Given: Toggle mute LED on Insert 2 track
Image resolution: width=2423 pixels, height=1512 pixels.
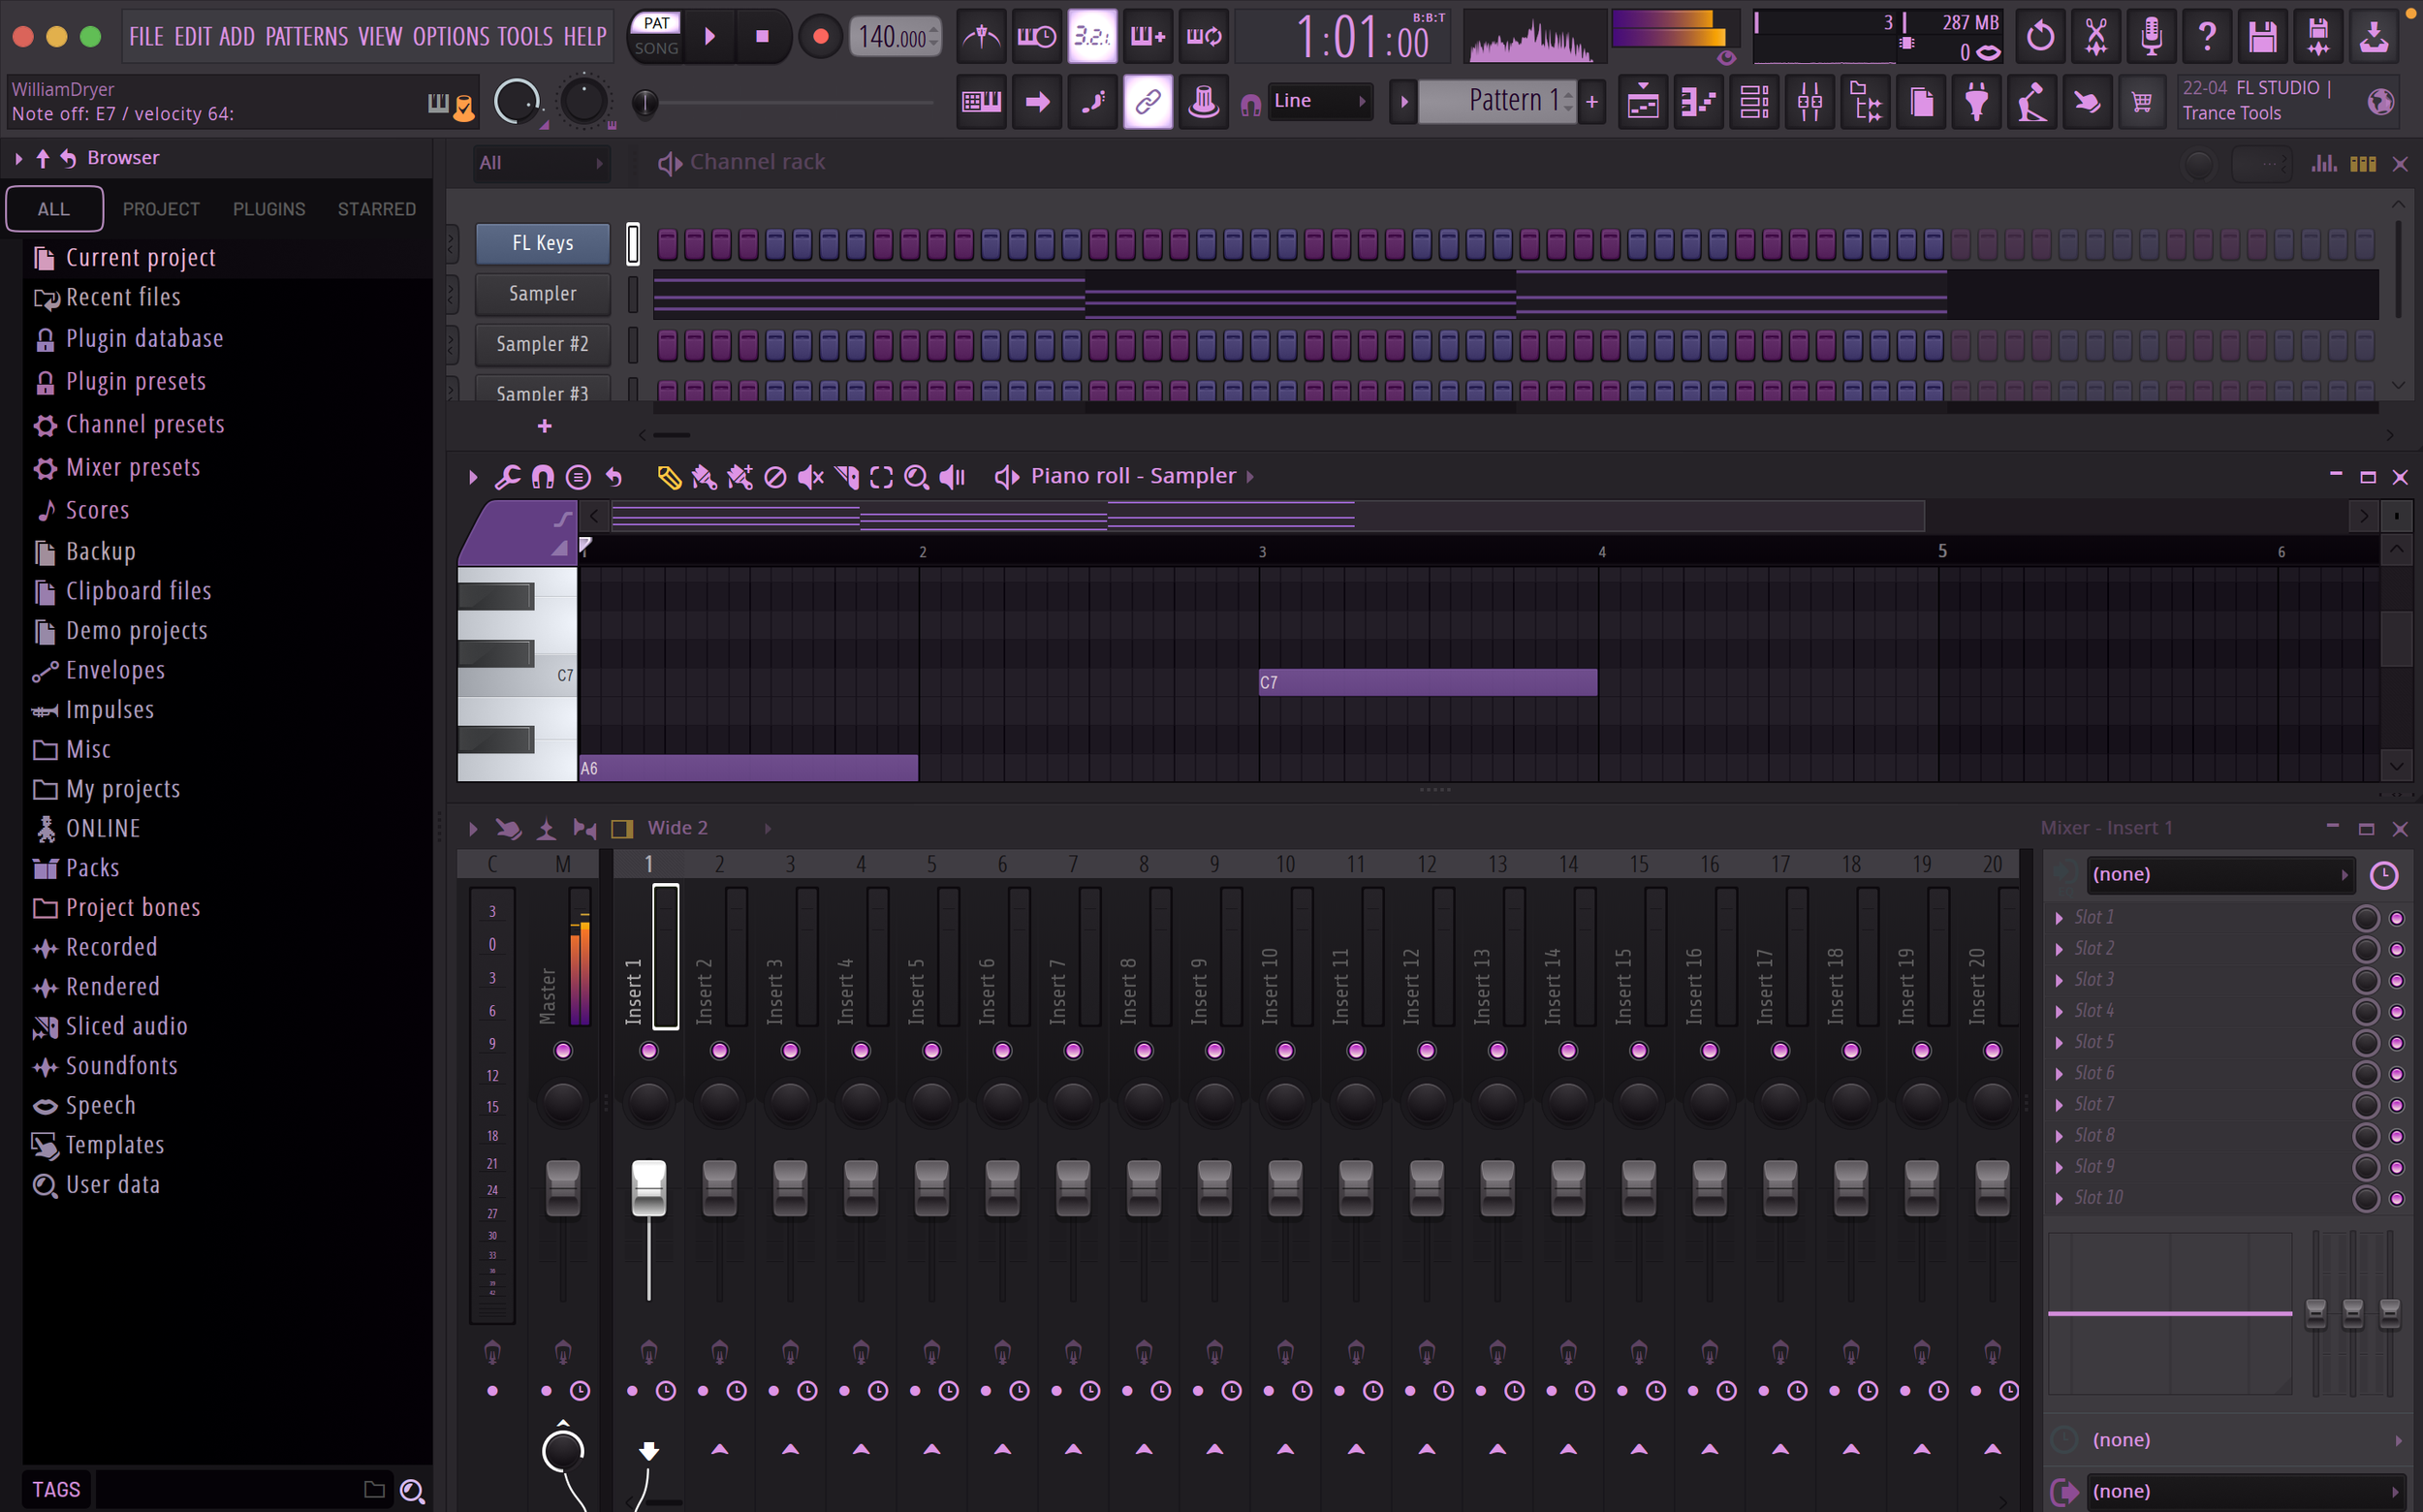Looking at the screenshot, I should 719,1050.
